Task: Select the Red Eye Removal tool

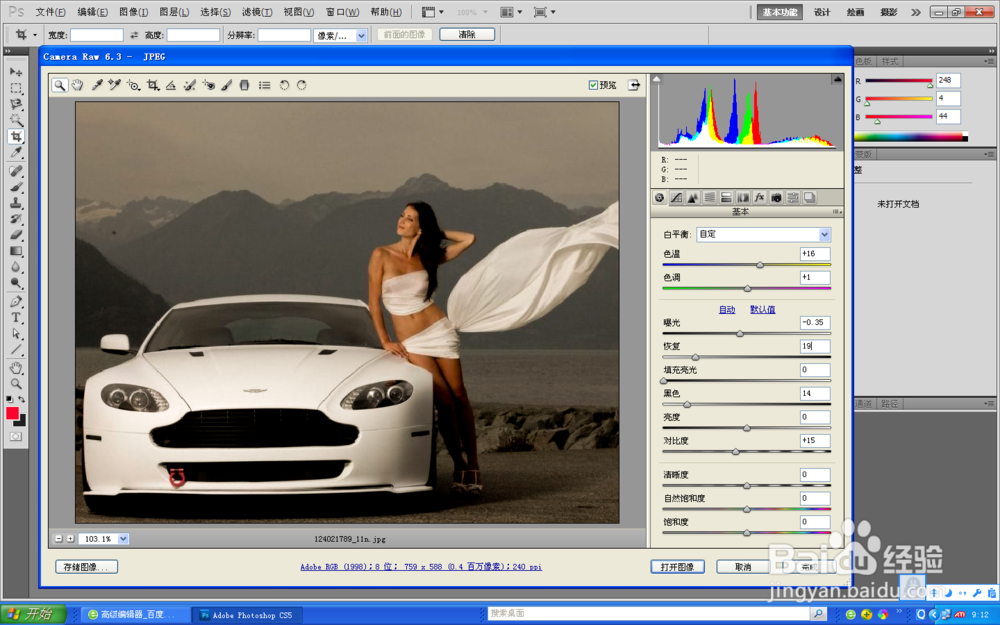Action: click(209, 85)
